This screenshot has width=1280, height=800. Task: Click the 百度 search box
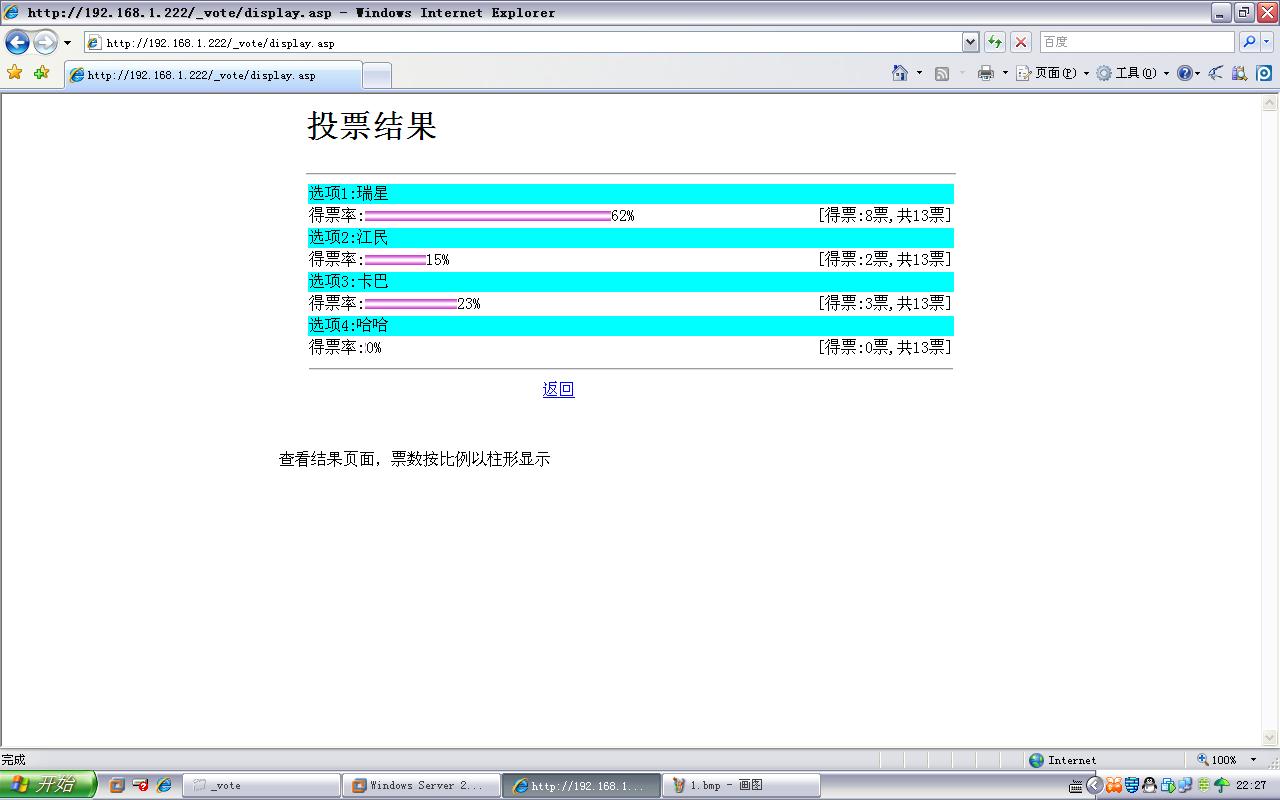(x=1136, y=42)
